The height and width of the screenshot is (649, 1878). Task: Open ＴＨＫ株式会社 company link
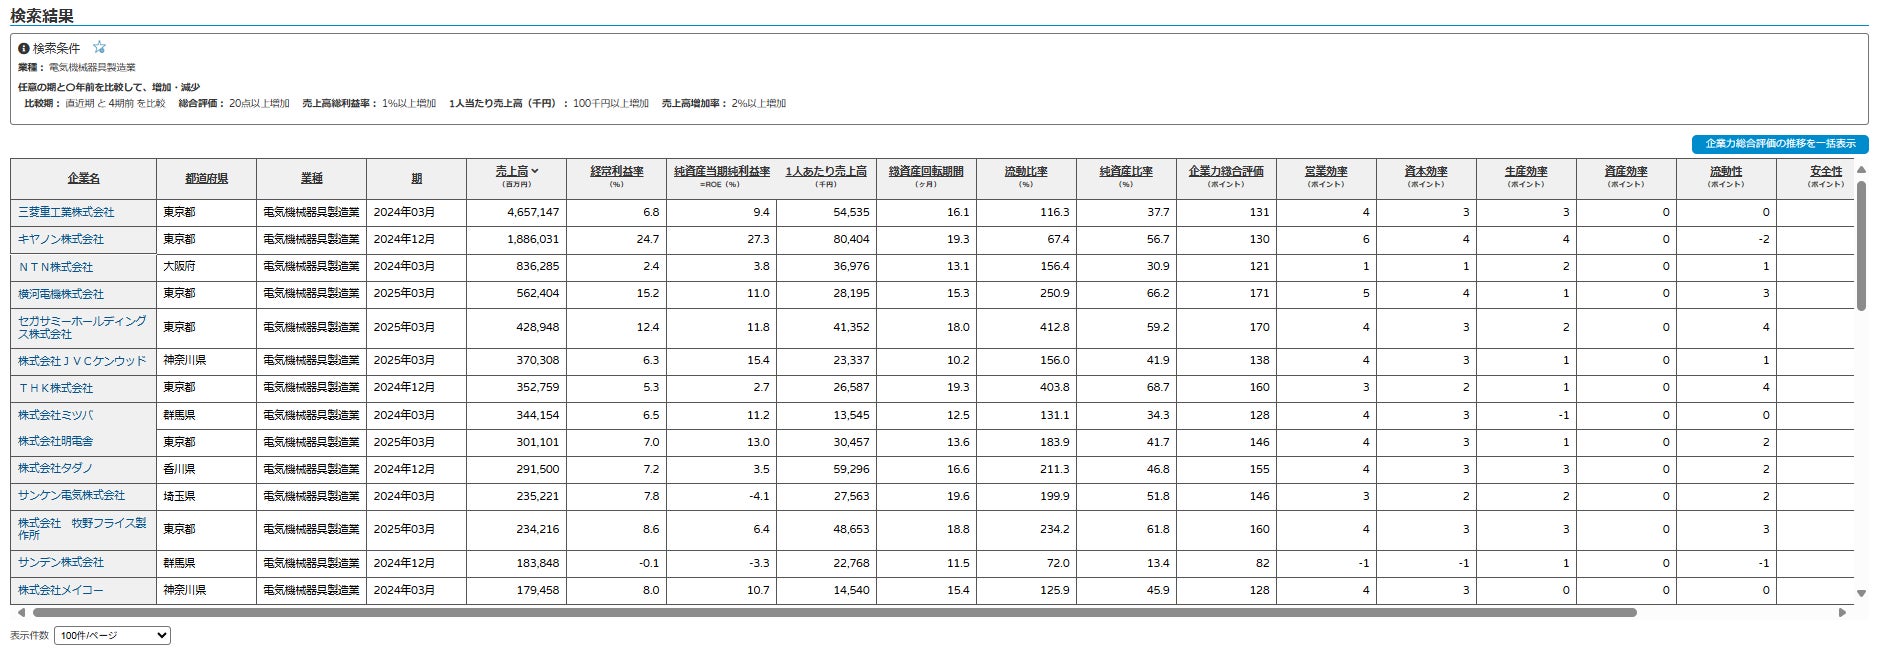click(x=56, y=388)
